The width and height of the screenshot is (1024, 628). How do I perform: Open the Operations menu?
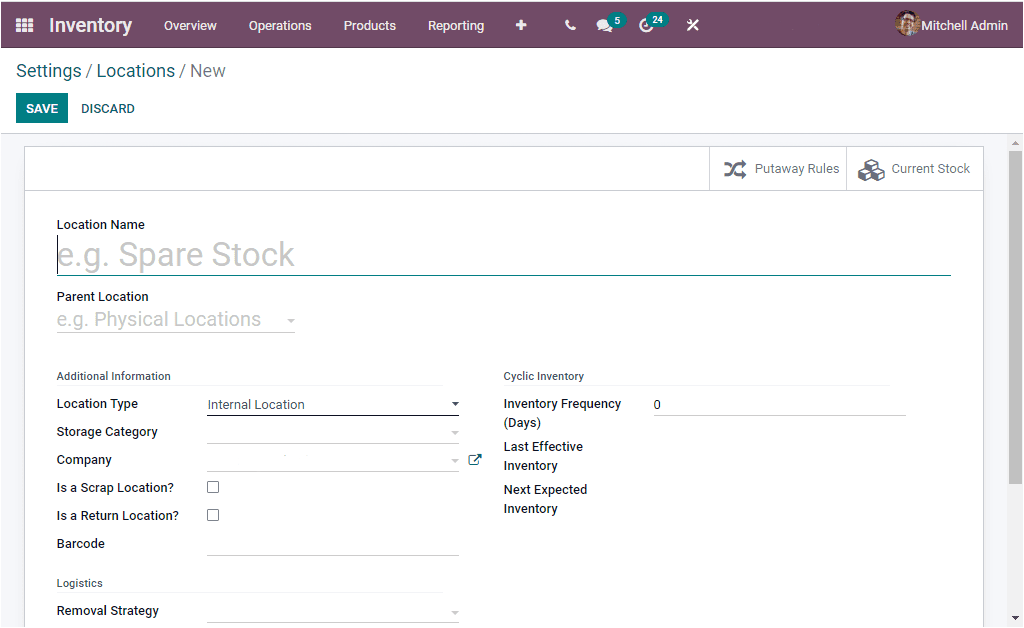point(280,25)
